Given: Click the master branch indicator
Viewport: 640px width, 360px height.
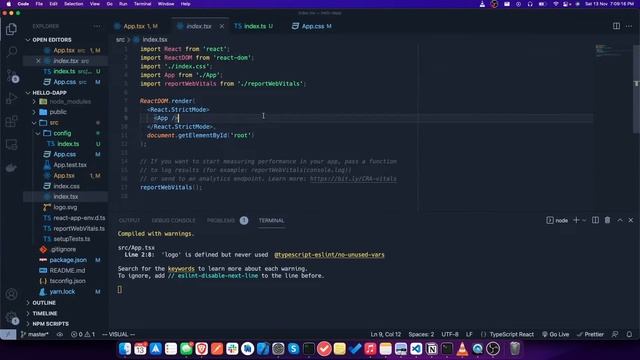Looking at the screenshot, I should pyautogui.click(x=34, y=334).
